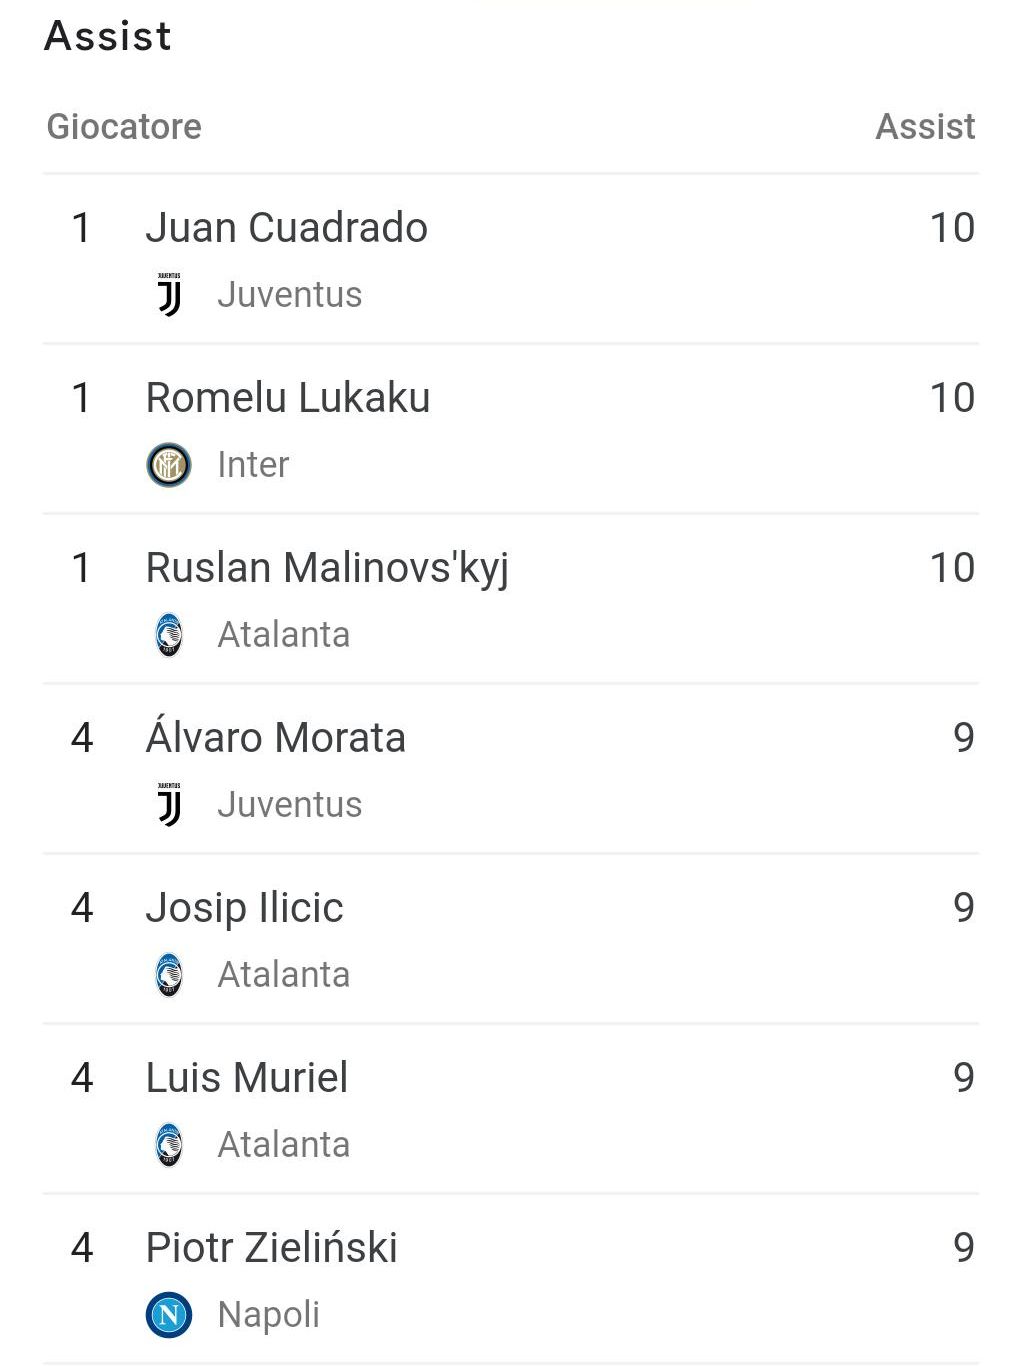Click the Juventus logo under Juan Cuadrado
The width and height of the screenshot is (1017, 1366).
click(169, 294)
